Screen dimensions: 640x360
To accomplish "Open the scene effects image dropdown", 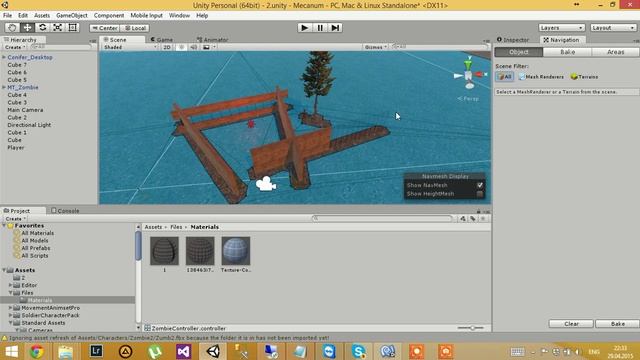I will click(209, 47).
